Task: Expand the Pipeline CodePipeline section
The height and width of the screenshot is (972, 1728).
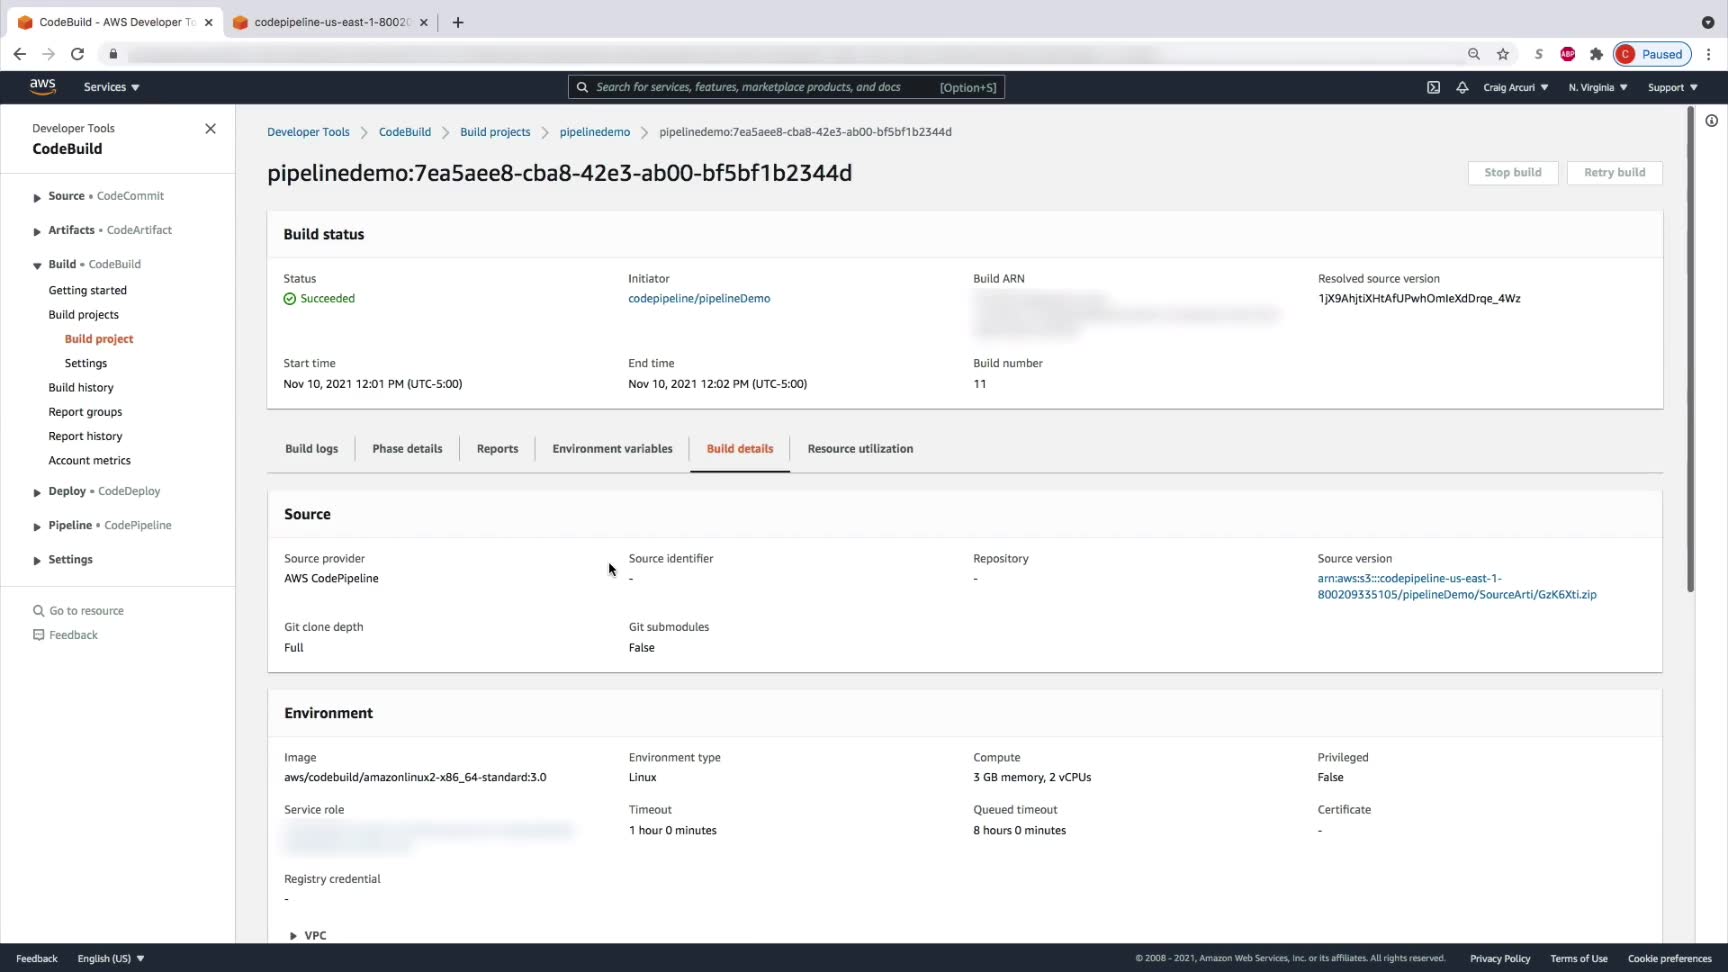Action: 37,526
